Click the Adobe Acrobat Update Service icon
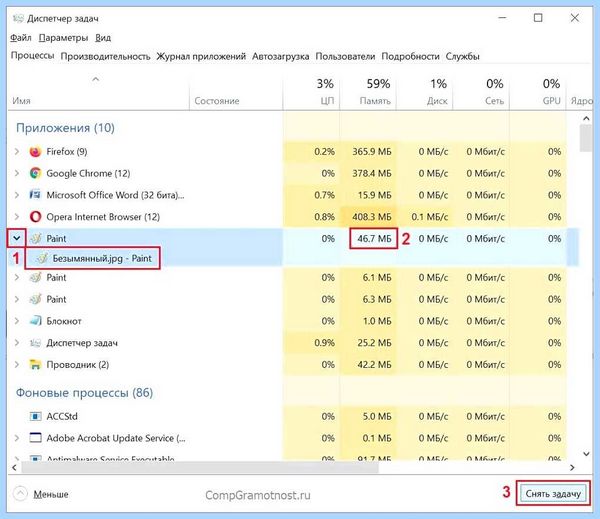 tap(35, 437)
